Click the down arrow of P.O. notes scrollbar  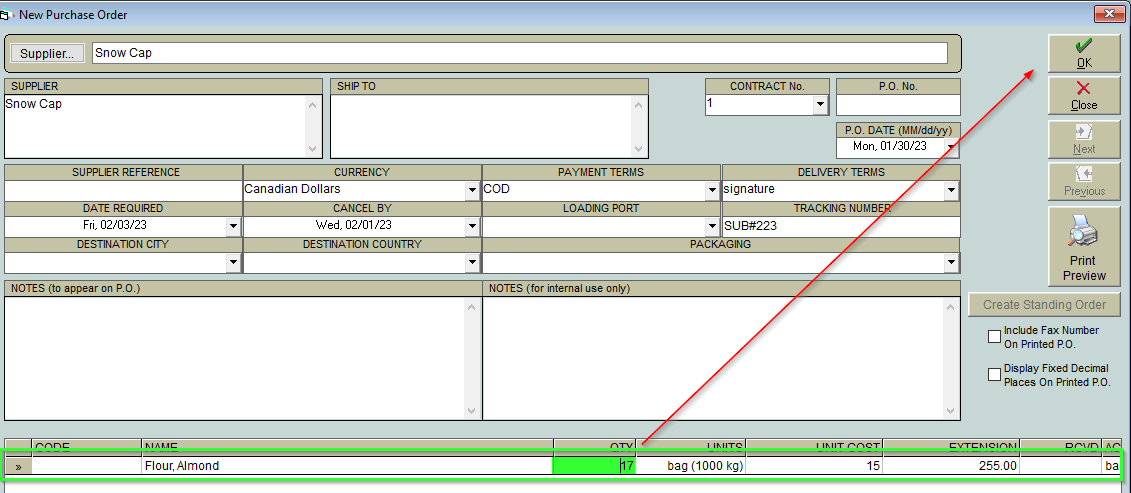472,411
